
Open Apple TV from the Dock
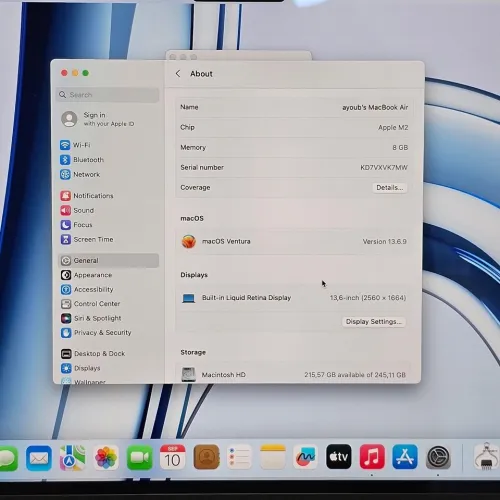pos(339,457)
